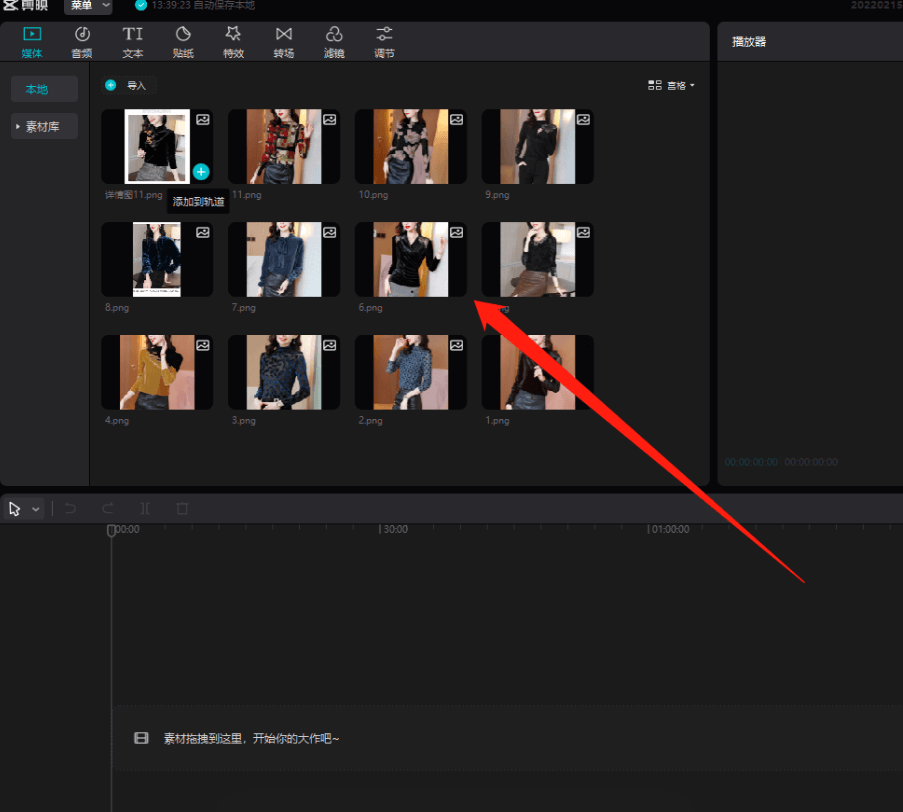Select the 2.png thumbnail

(x=411, y=372)
